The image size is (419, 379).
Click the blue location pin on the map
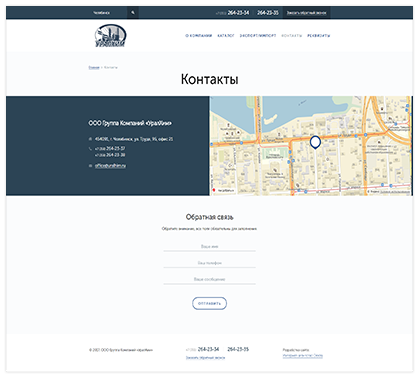tap(315, 142)
